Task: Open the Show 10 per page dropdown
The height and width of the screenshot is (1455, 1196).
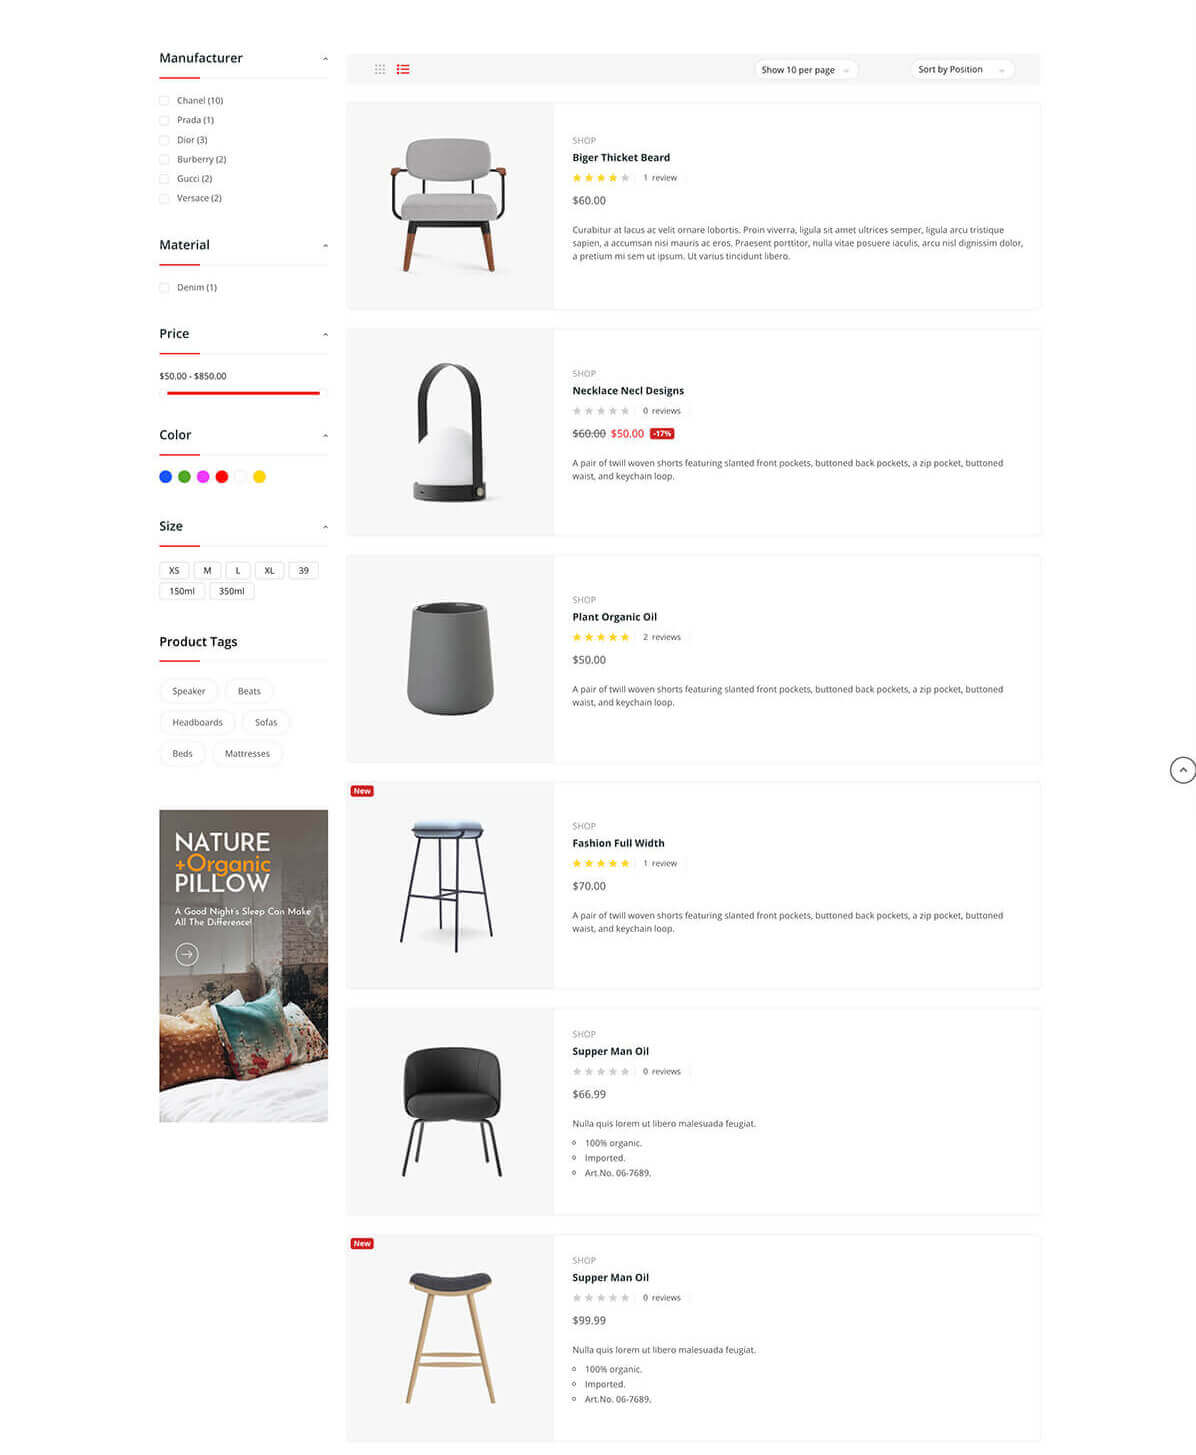Action: (805, 70)
